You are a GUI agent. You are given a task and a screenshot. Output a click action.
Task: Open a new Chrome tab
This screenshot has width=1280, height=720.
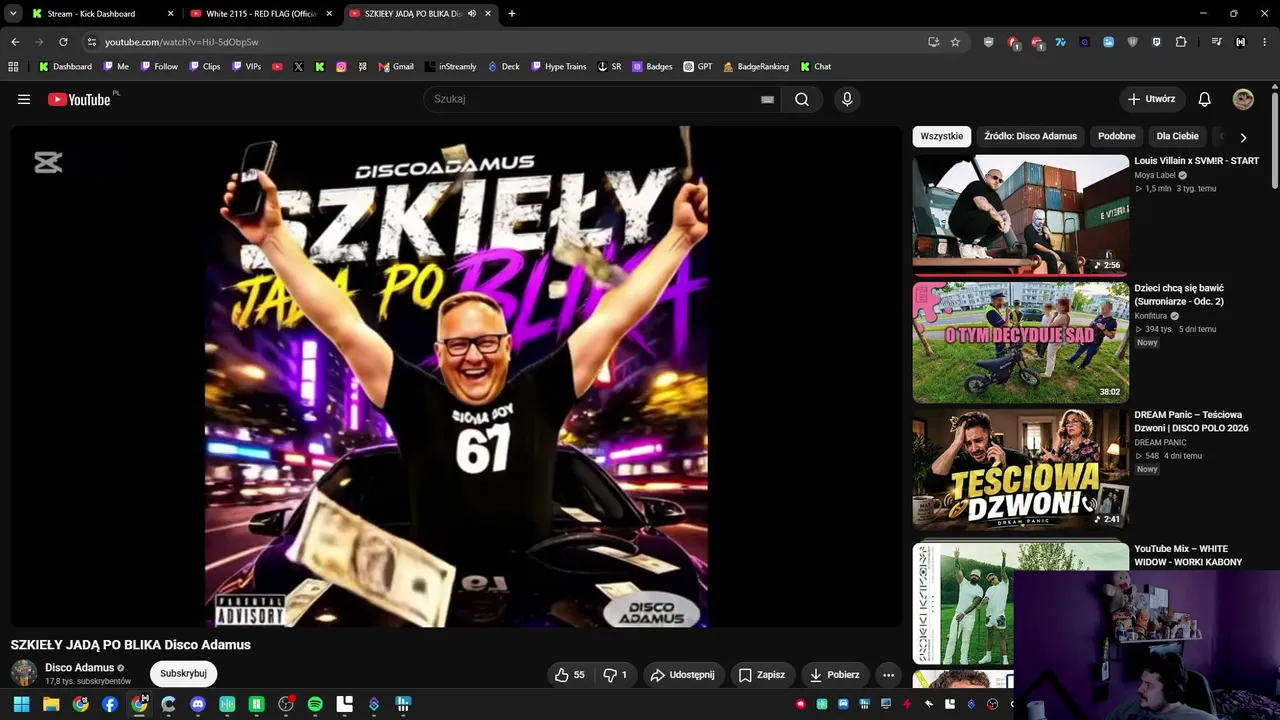click(512, 14)
